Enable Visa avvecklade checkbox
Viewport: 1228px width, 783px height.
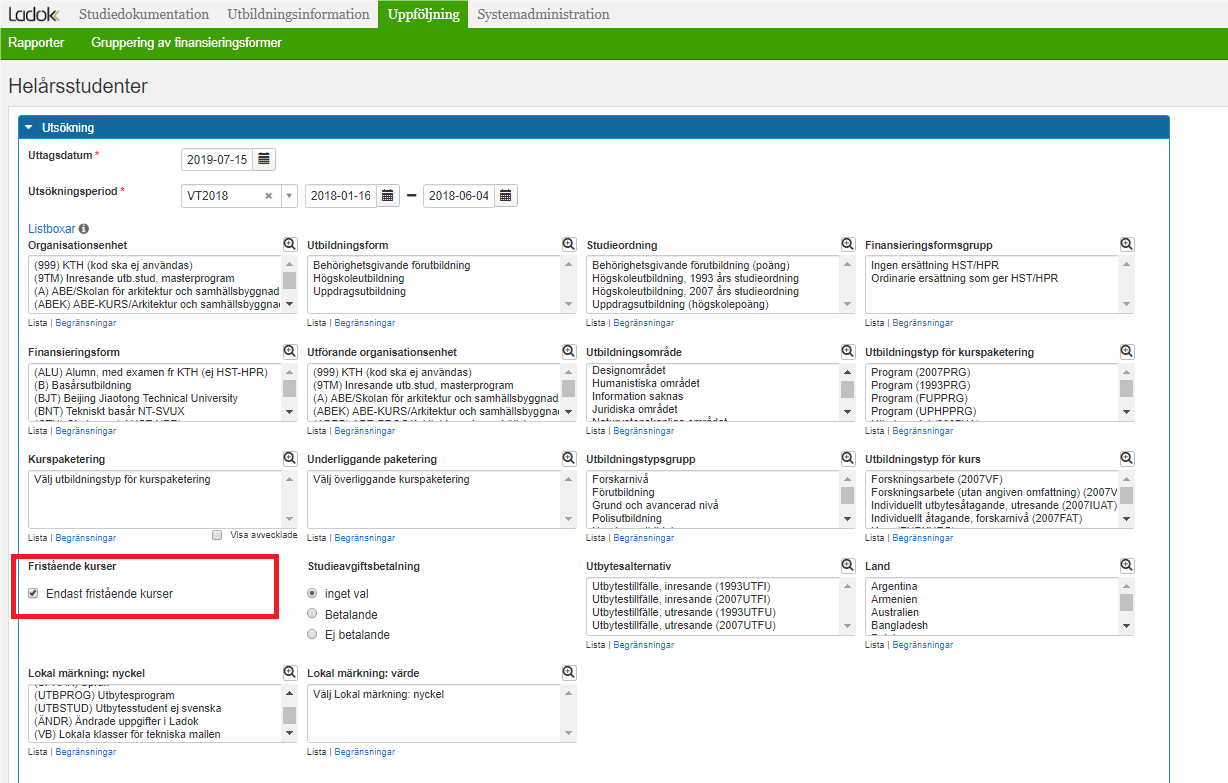[217, 535]
